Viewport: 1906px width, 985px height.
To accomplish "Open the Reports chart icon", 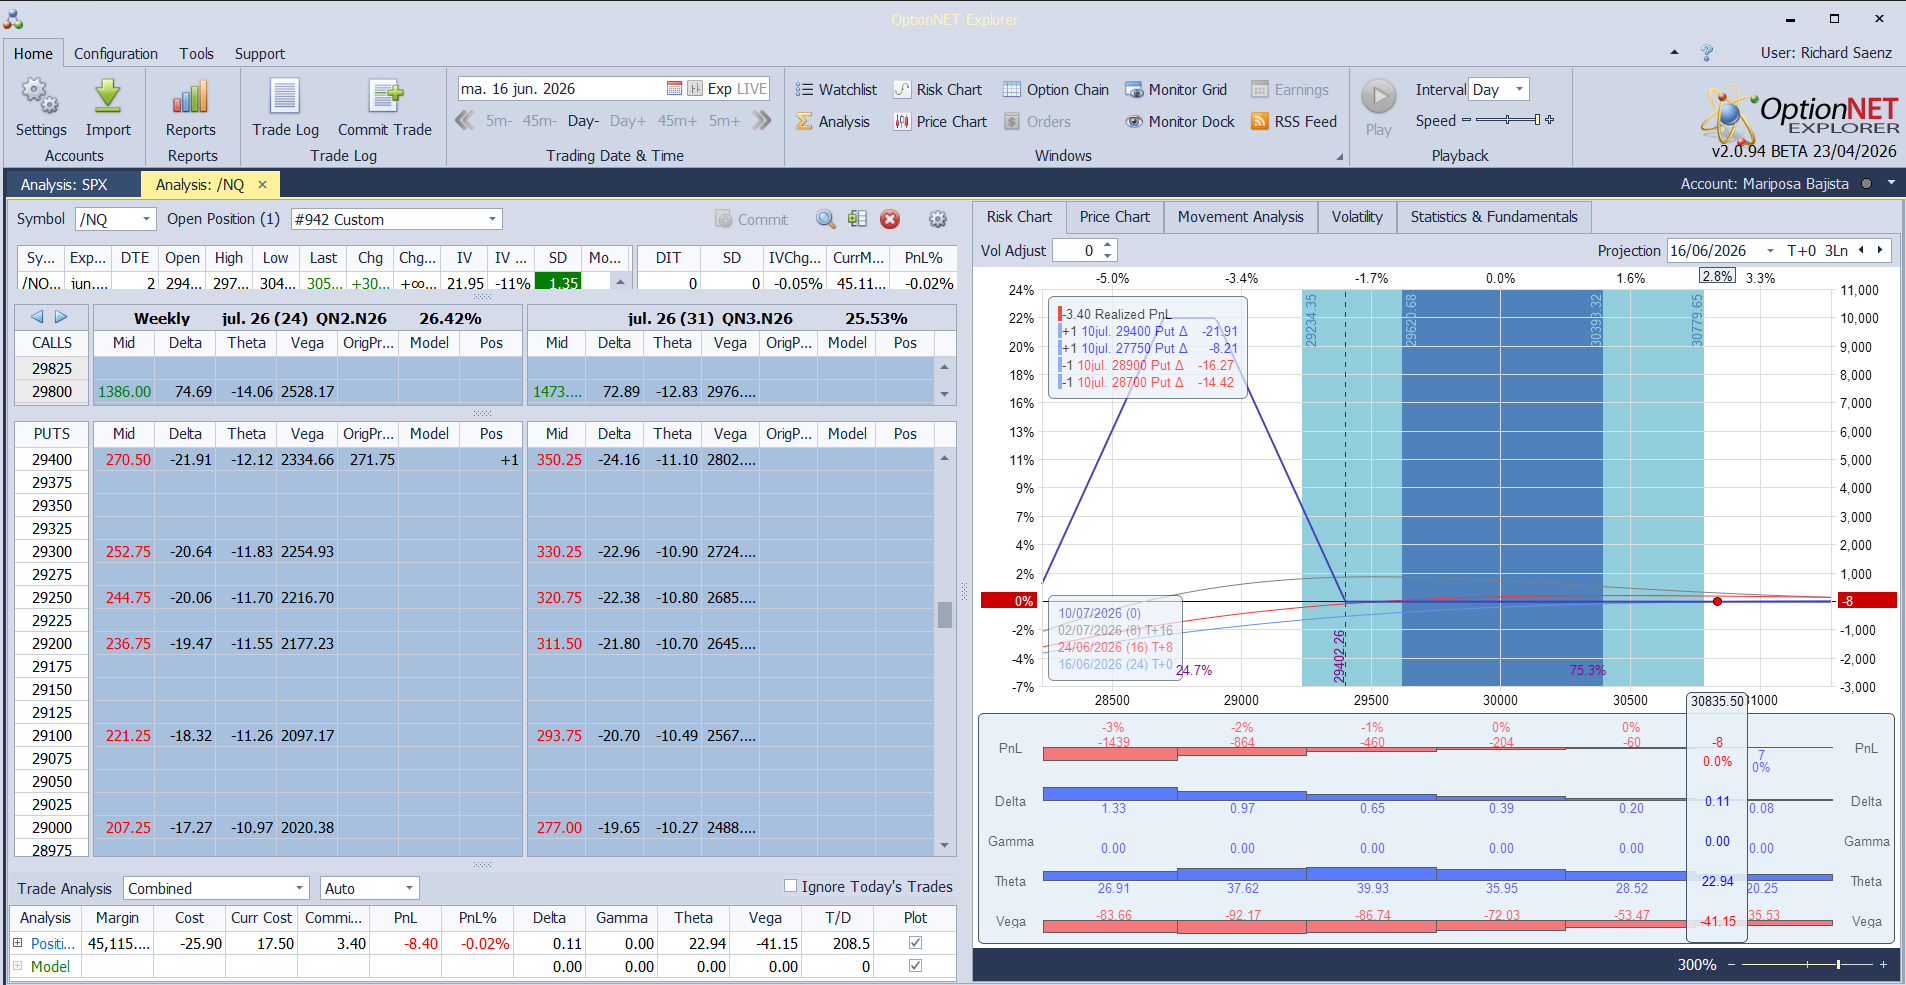I will pyautogui.click(x=190, y=108).
